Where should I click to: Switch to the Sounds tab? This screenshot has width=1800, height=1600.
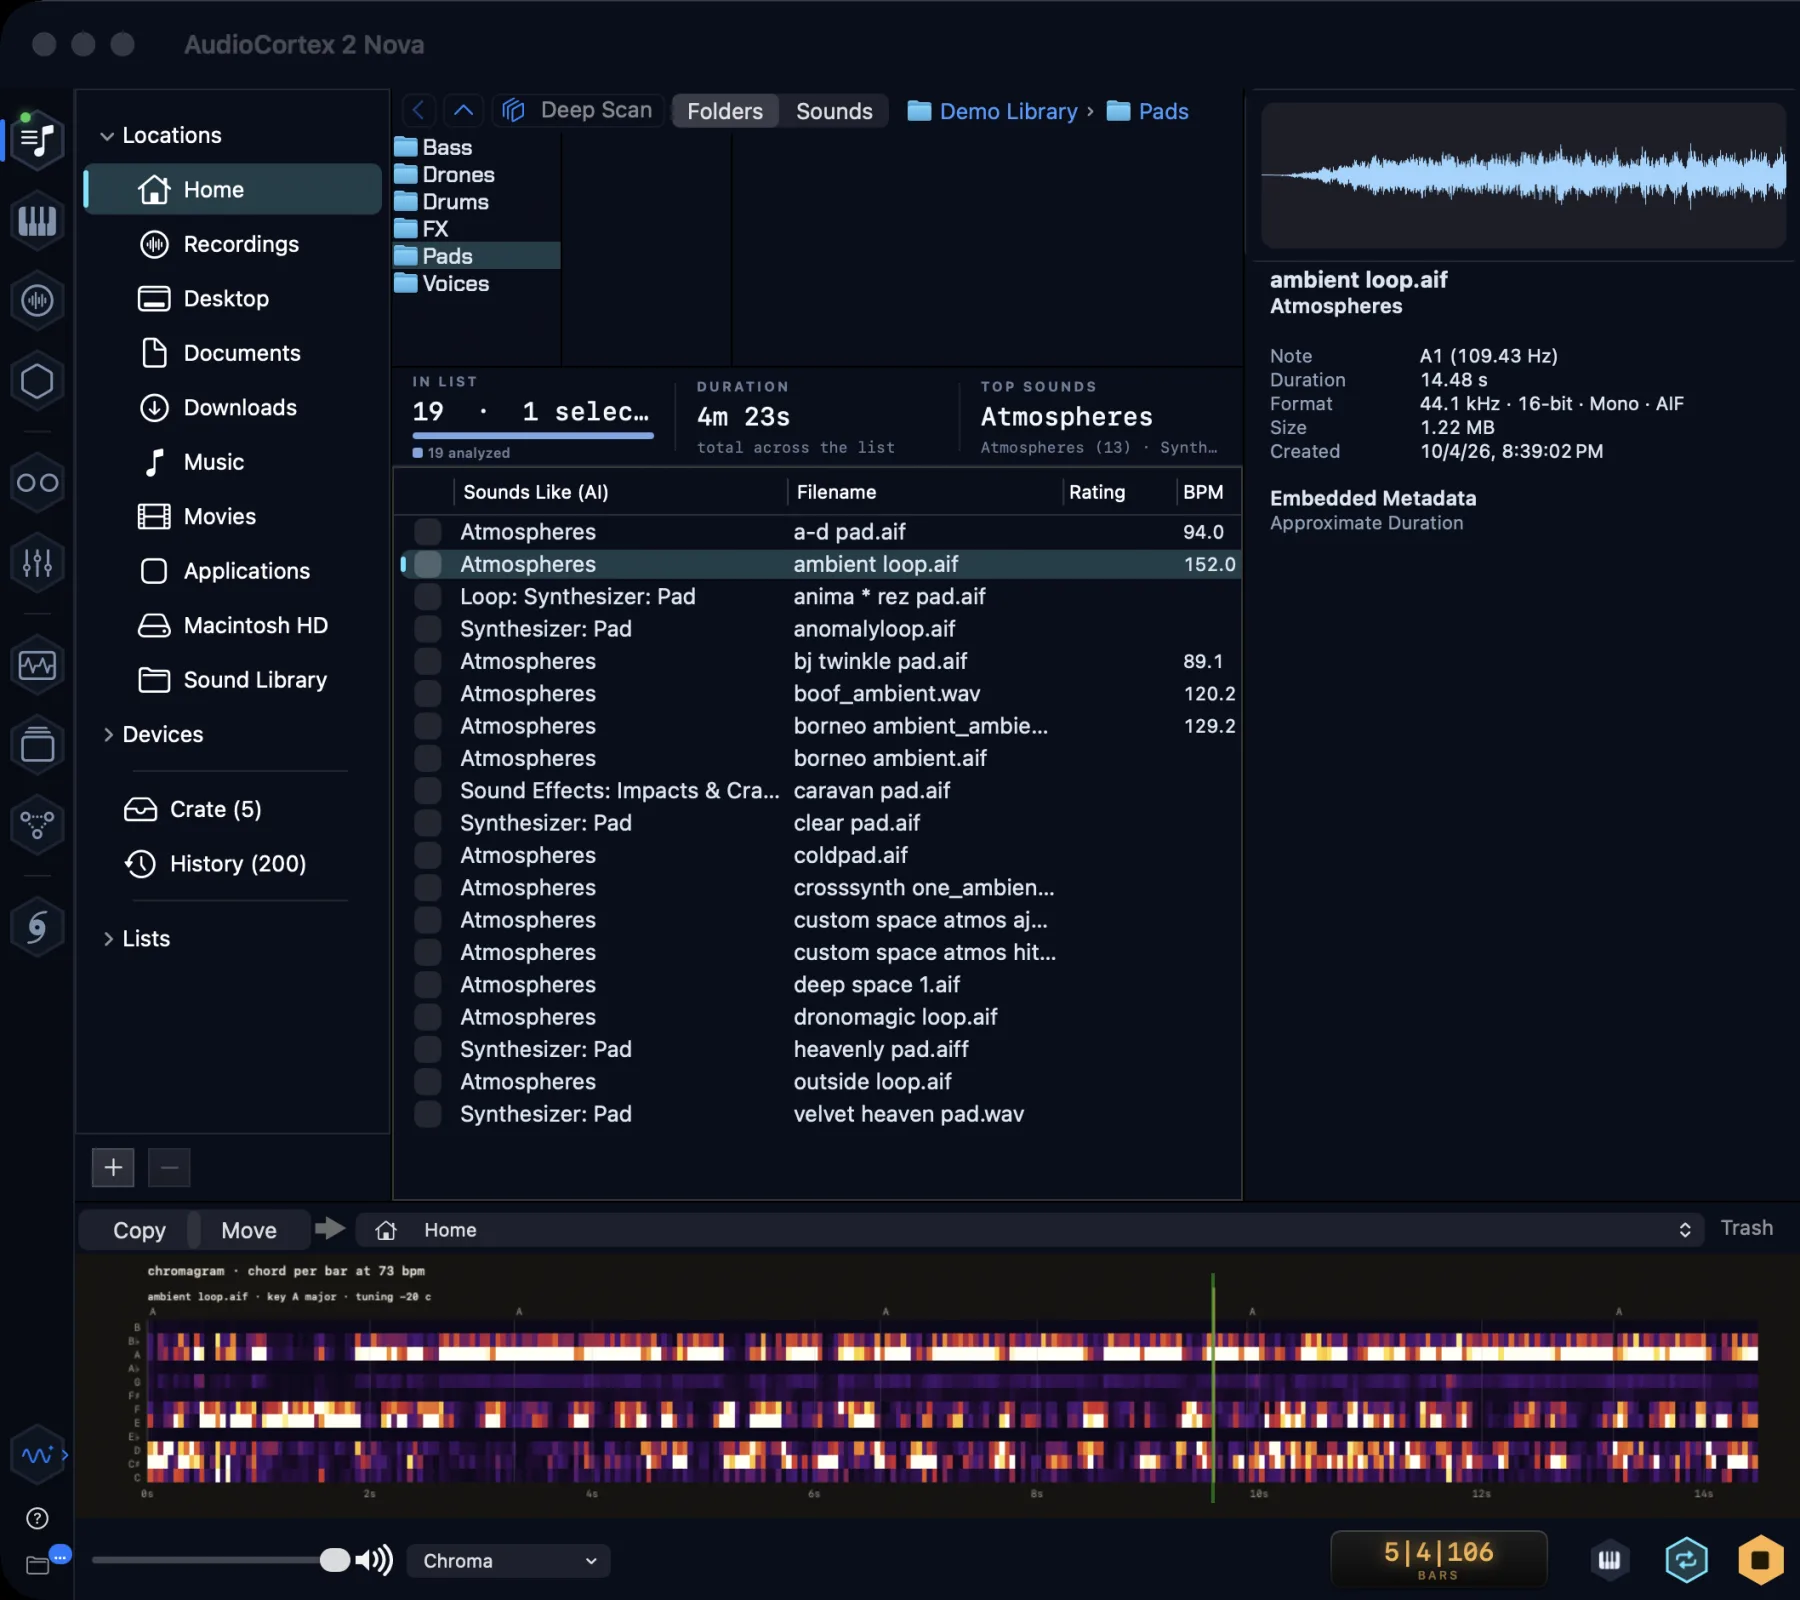(x=834, y=111)
